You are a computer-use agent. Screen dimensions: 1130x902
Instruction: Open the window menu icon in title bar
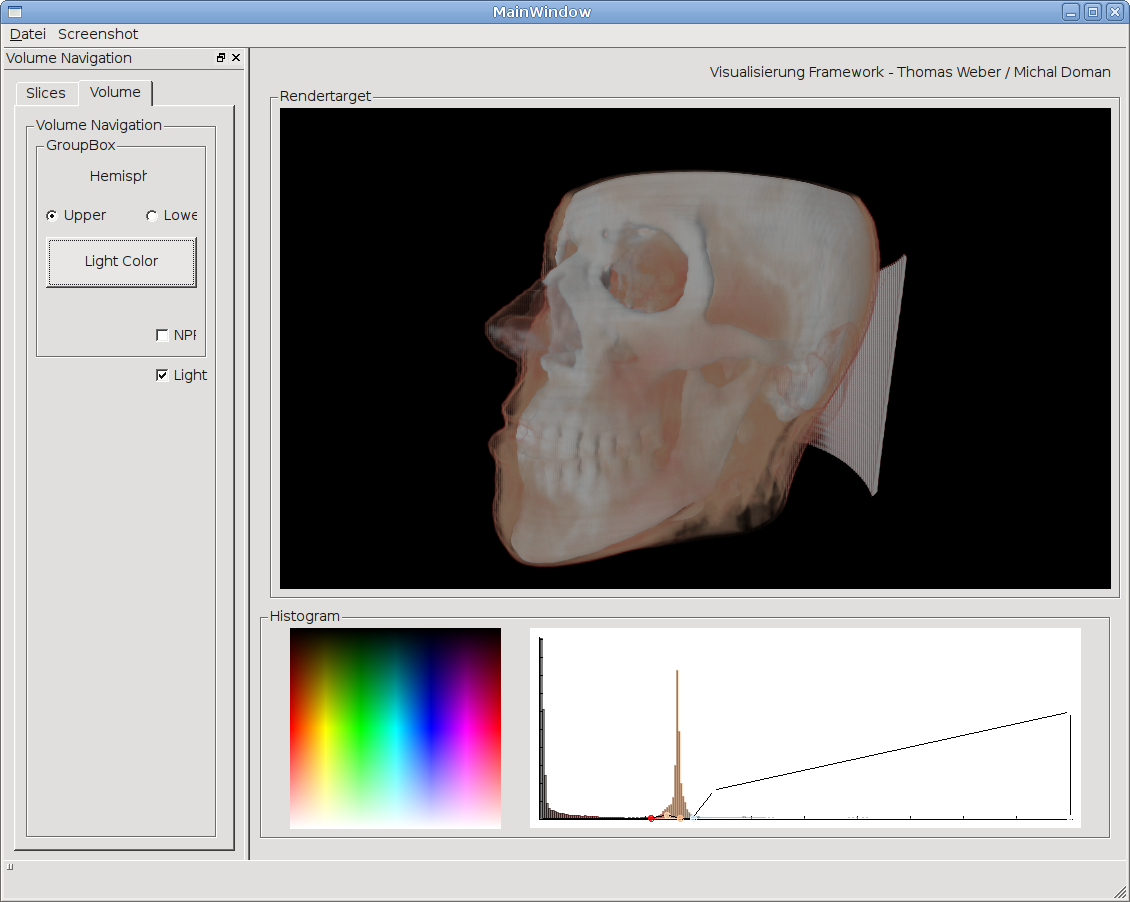point(14,12)
